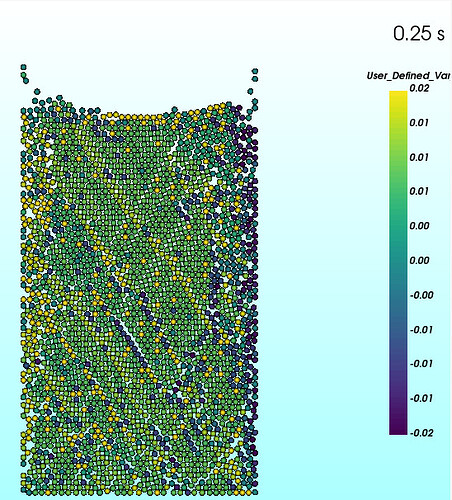The image size is (452, 500).
Task: Select the topmost particle on left wall
Action: tap(23, 67)
